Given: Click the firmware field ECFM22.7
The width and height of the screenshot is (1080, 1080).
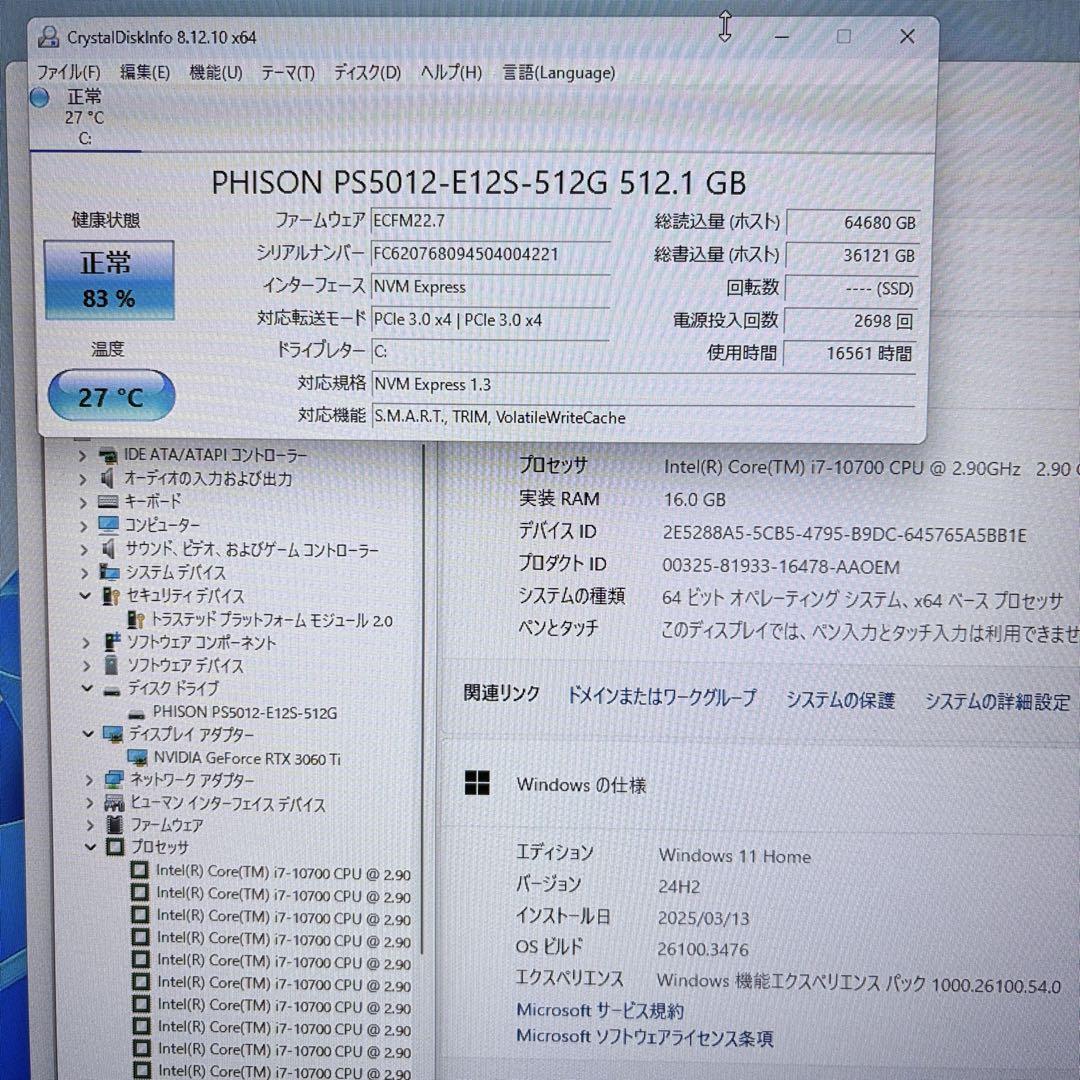Looking at the screenshot, I should [x=490, y=221].
